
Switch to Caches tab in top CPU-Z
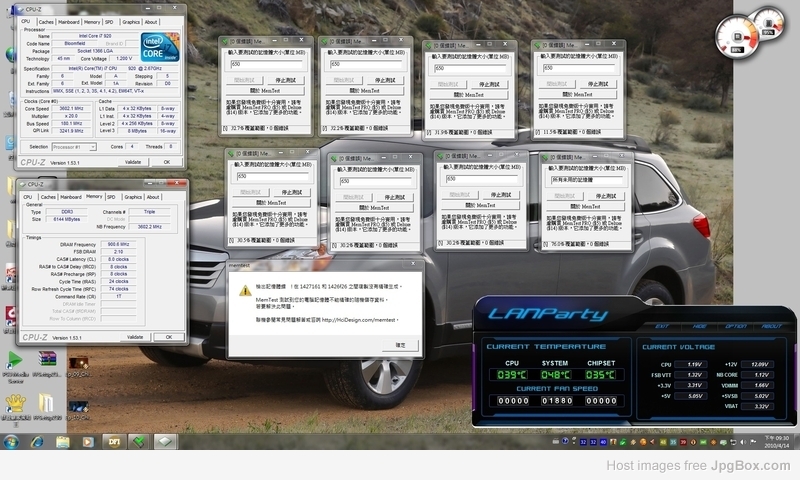pyautogui.click(x=46, y=21)
